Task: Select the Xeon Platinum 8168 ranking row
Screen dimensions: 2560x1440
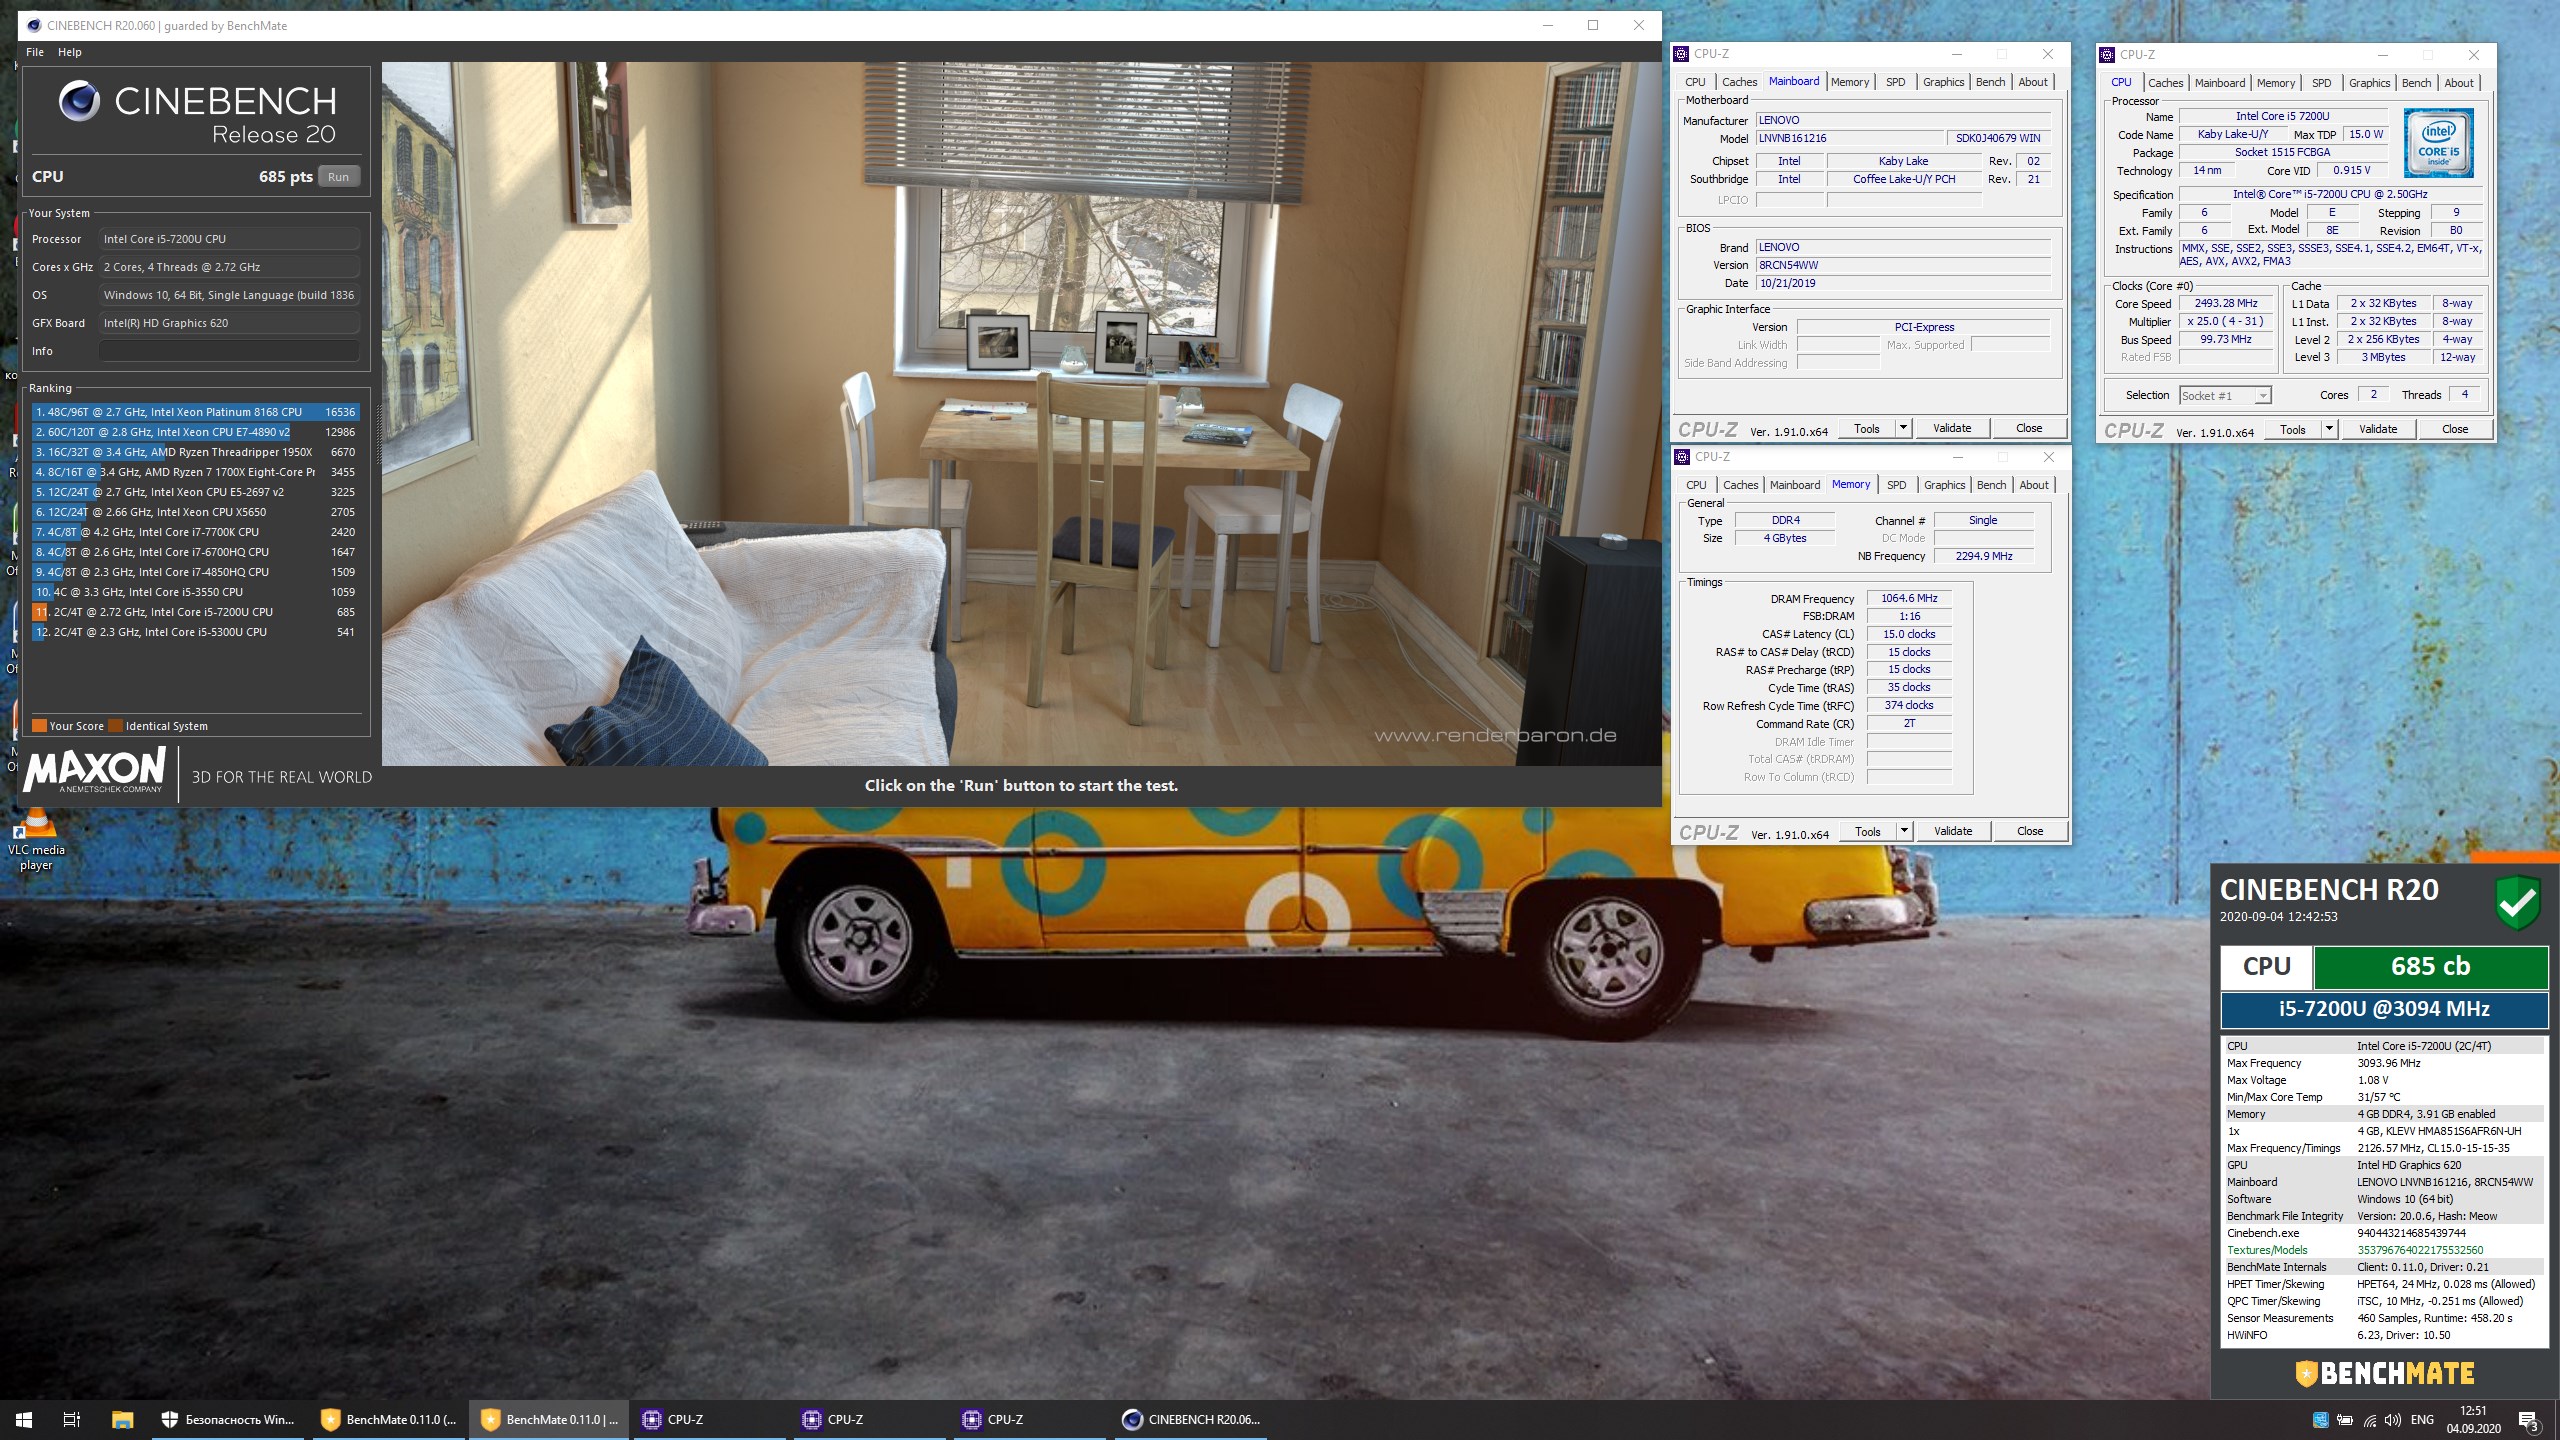Action: [x=195, y=412]
